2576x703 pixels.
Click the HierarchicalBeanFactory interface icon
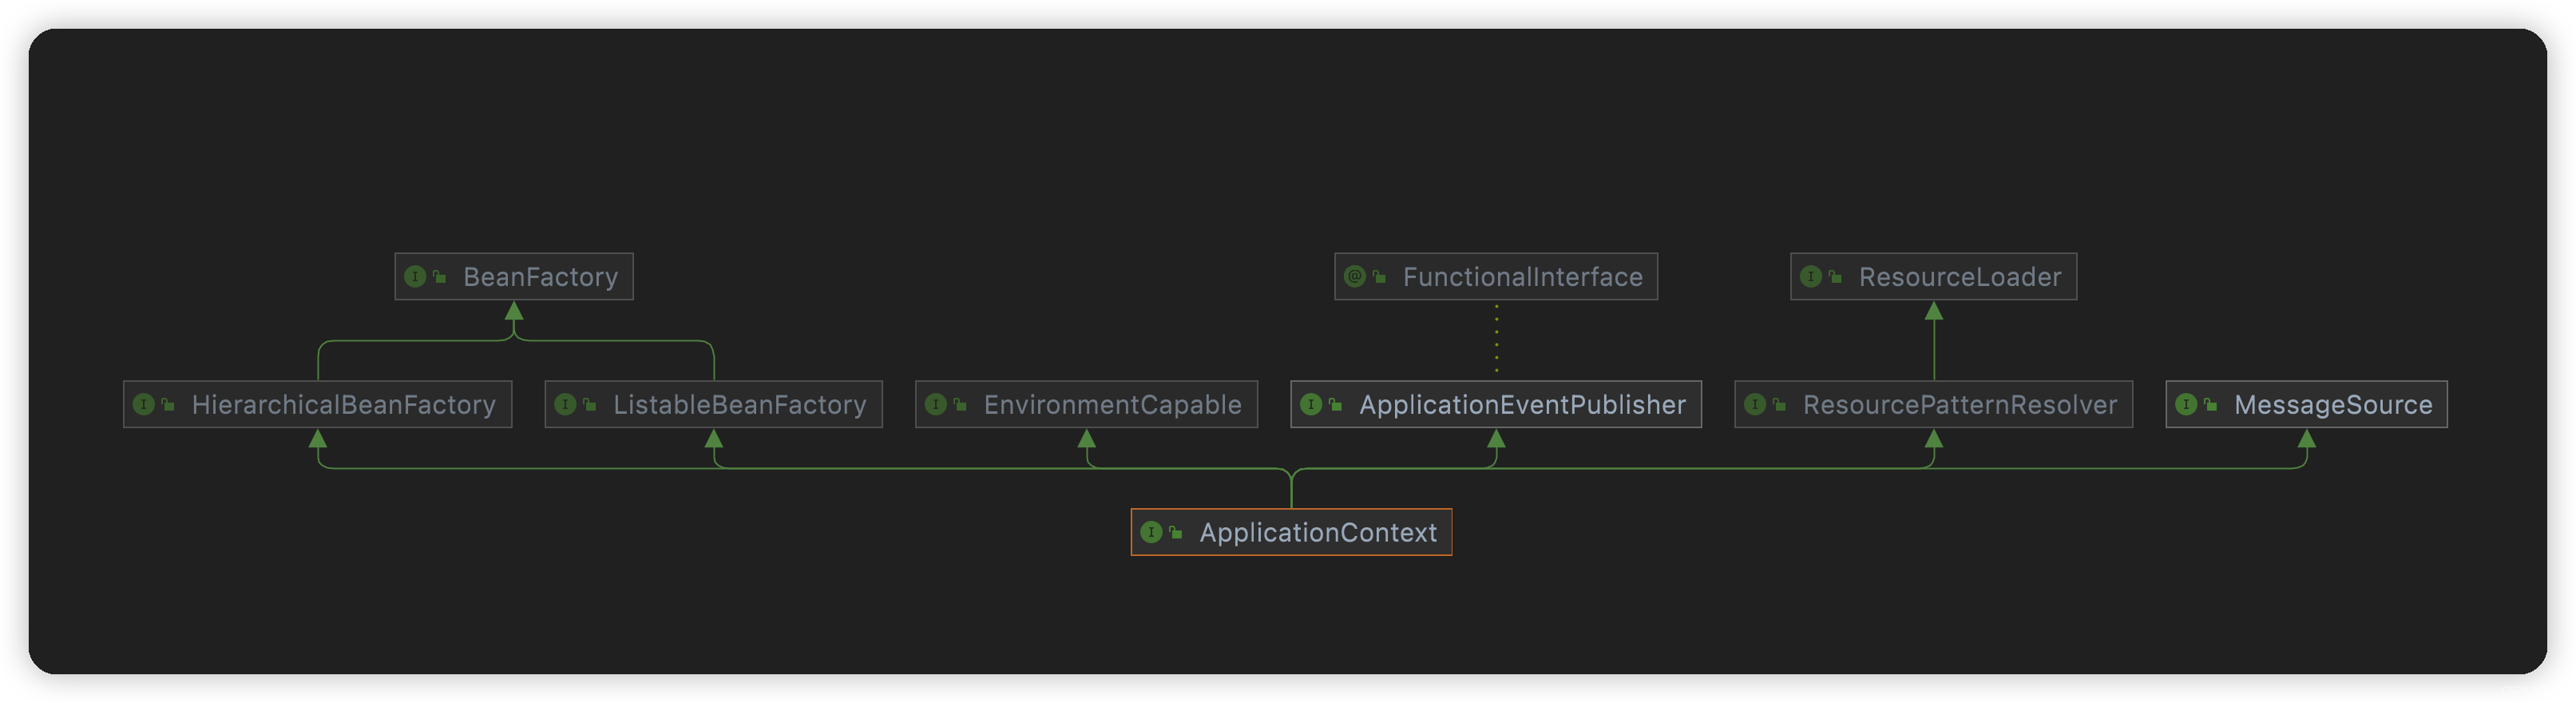pos(144,404)
